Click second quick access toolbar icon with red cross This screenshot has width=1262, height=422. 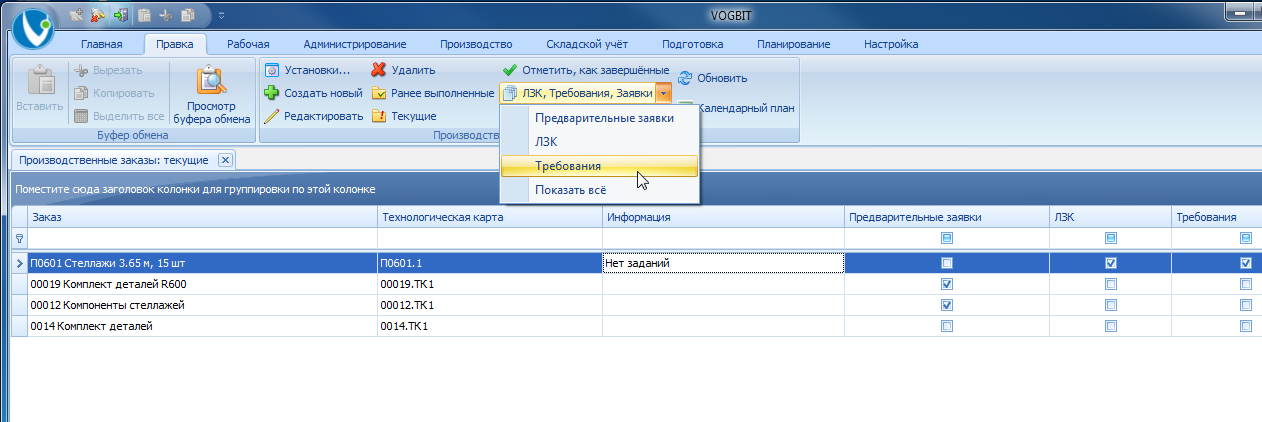(99, 17)
